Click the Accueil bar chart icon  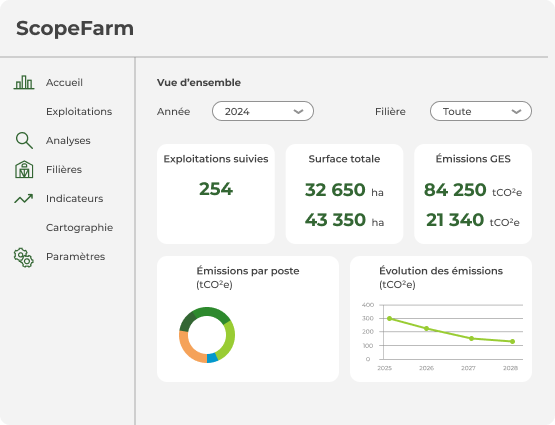tap(24, 82)
